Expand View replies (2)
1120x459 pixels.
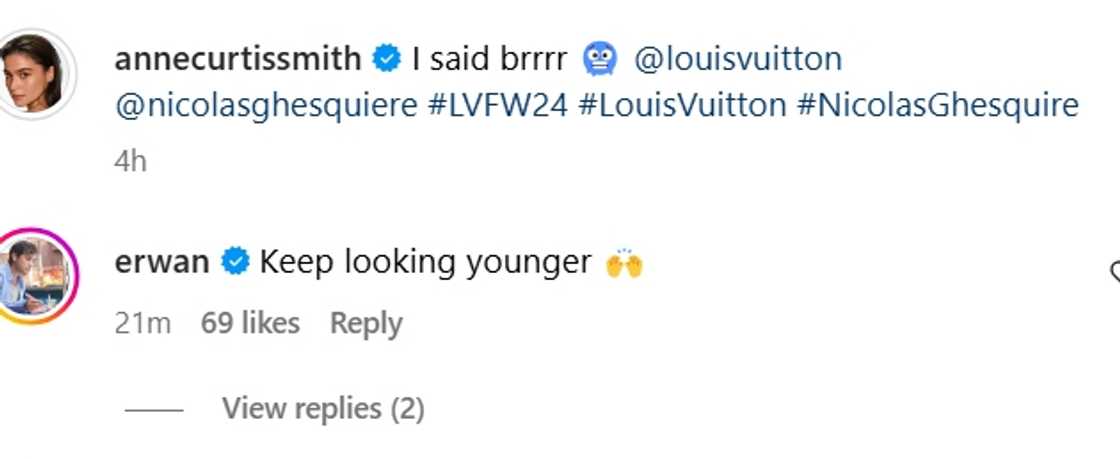coord(323,409)
